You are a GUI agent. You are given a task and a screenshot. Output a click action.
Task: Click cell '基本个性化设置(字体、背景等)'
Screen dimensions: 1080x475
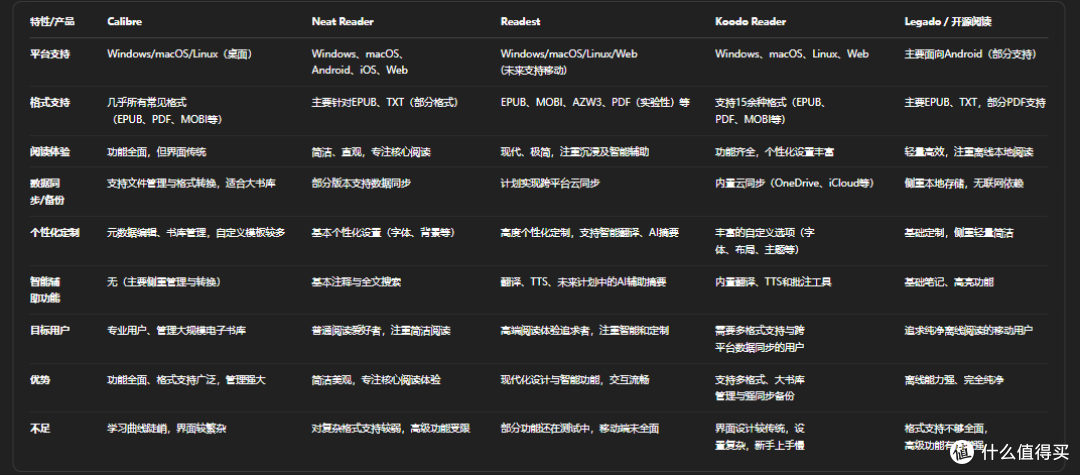(x=383, y=233)
